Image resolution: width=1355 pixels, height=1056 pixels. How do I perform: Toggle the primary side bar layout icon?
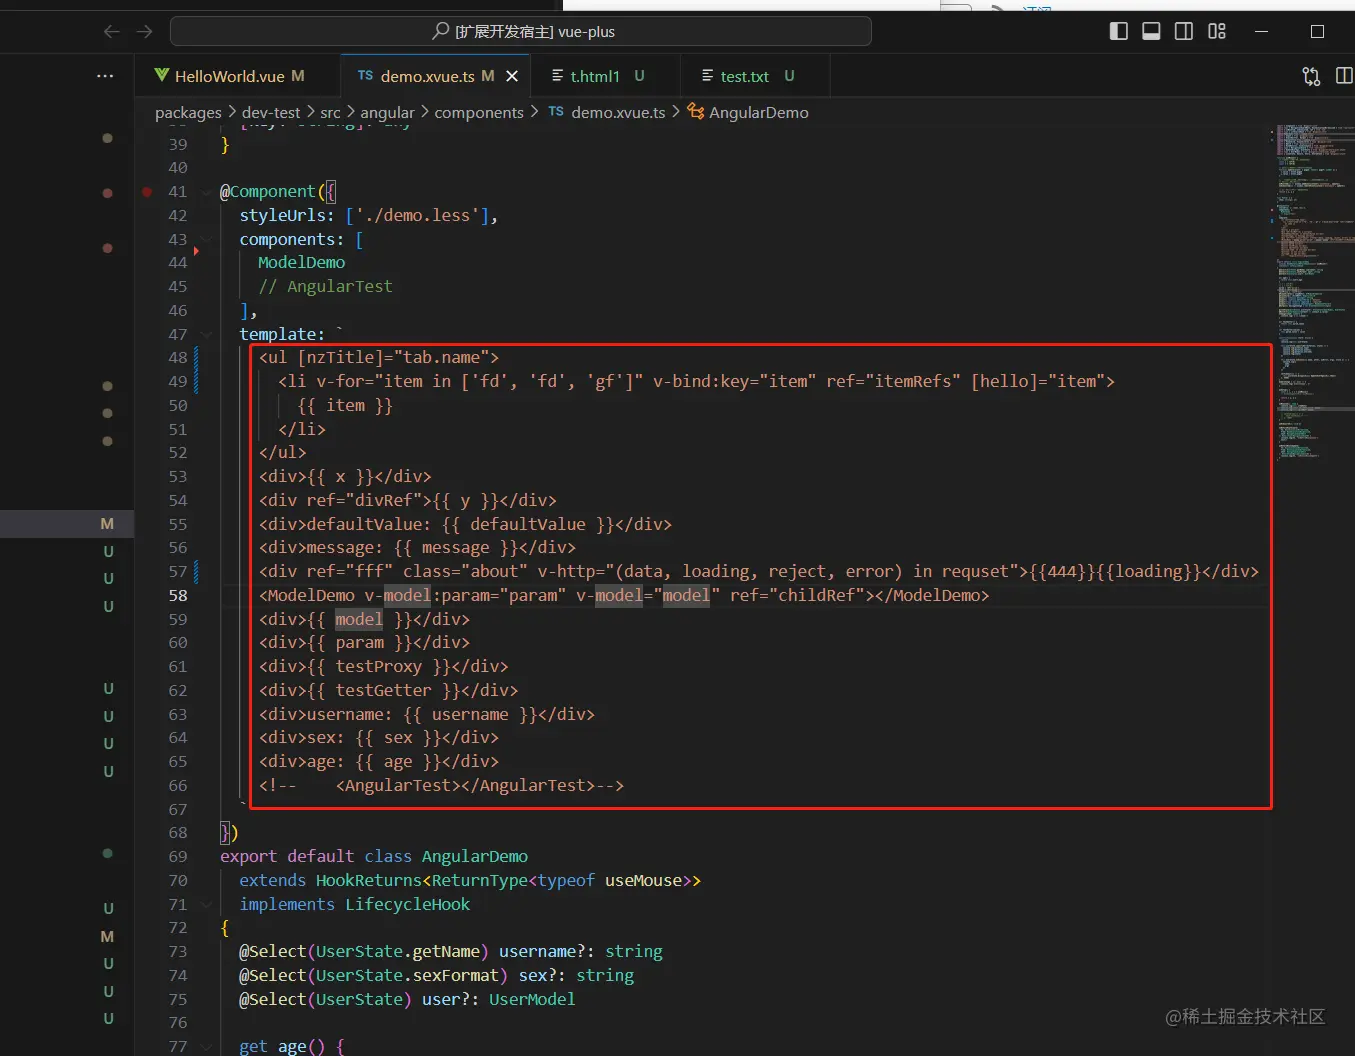coord(1119,32)
